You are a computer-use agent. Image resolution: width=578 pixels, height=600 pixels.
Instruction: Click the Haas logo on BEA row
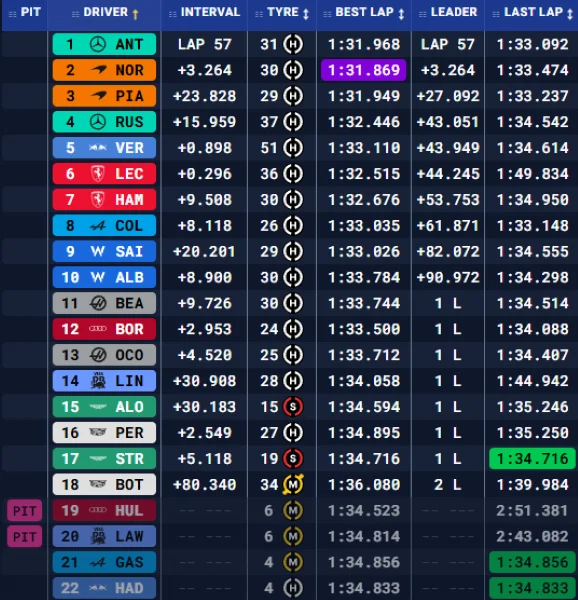click(98, 303)
